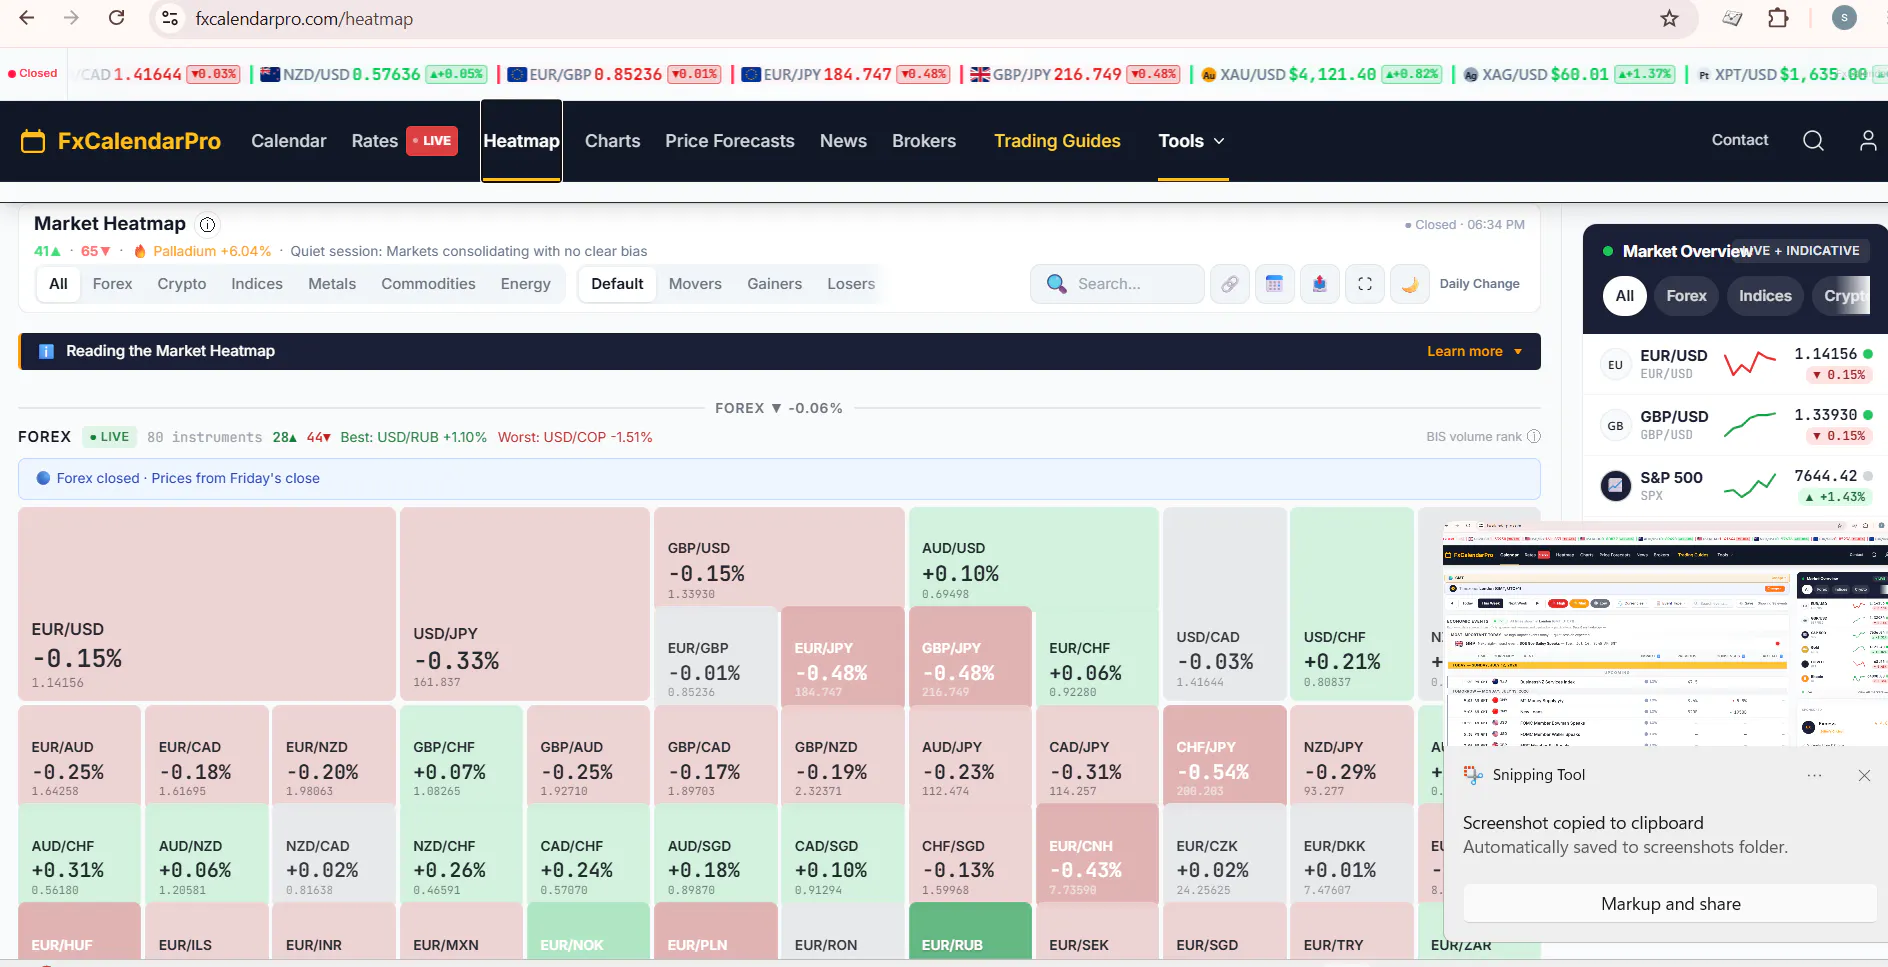Open the AUD/USD green heatmap tile

(x=1033, y=556)
